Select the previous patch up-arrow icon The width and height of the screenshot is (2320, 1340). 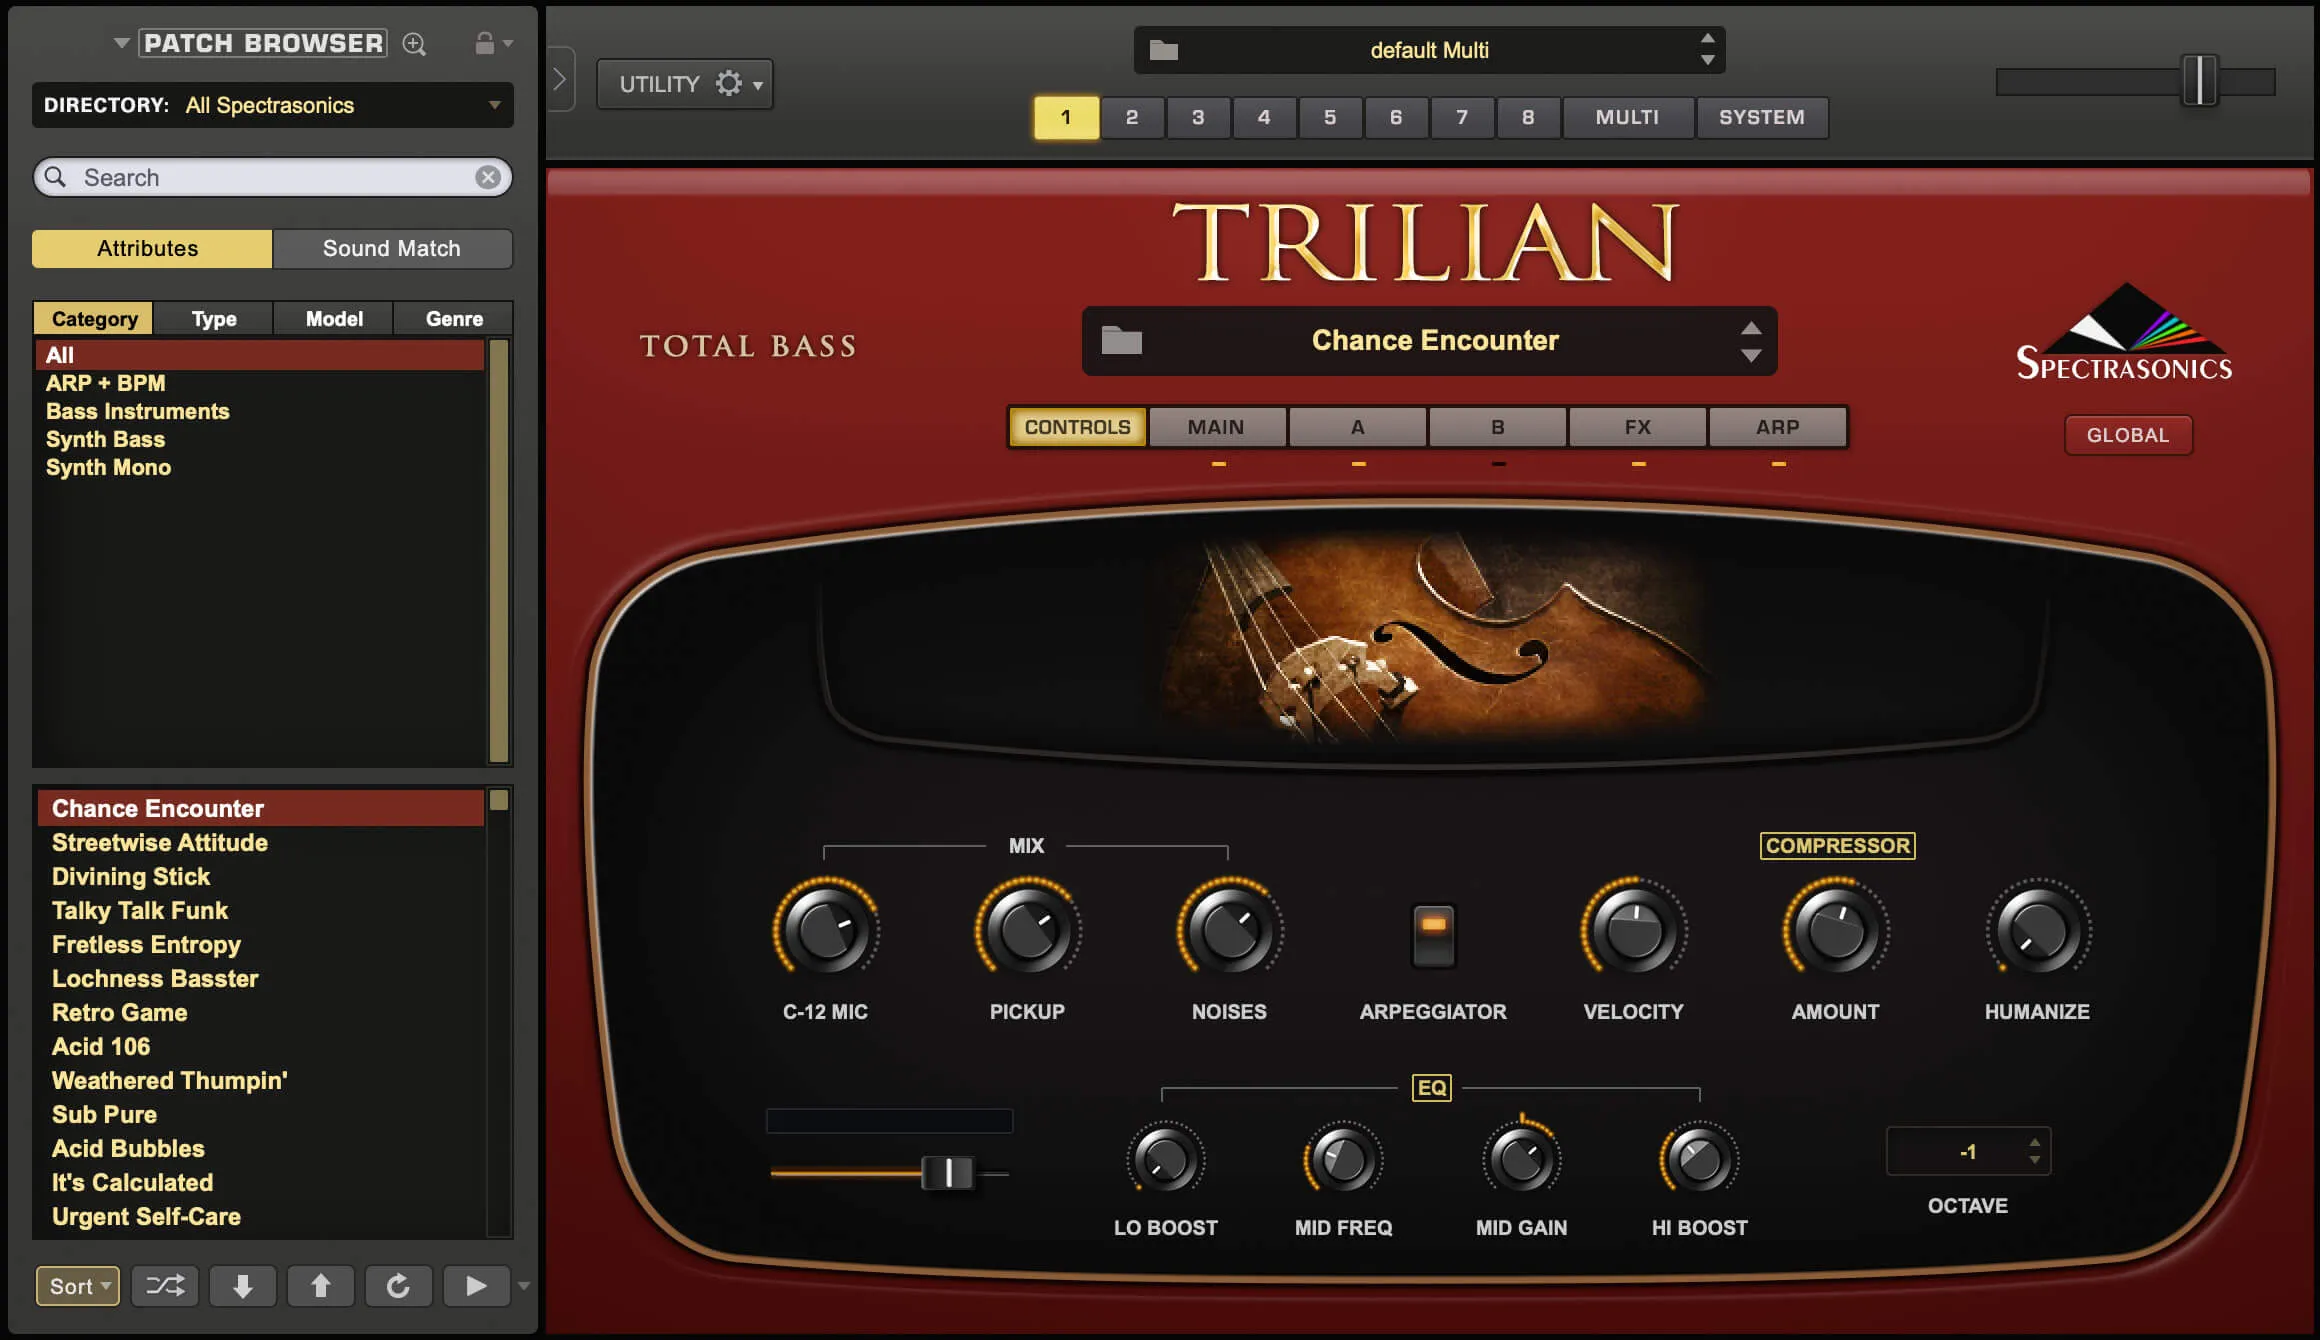320,1286
